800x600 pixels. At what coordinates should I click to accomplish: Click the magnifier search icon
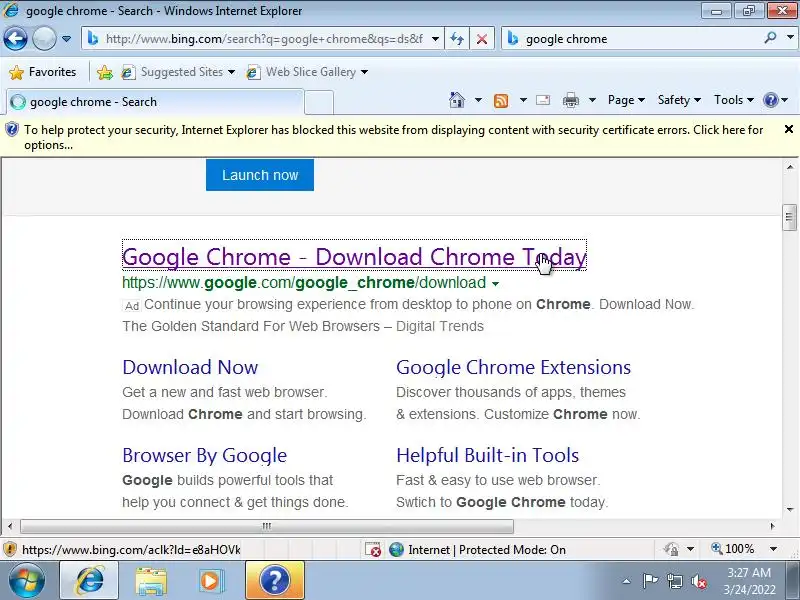(770, 38)
